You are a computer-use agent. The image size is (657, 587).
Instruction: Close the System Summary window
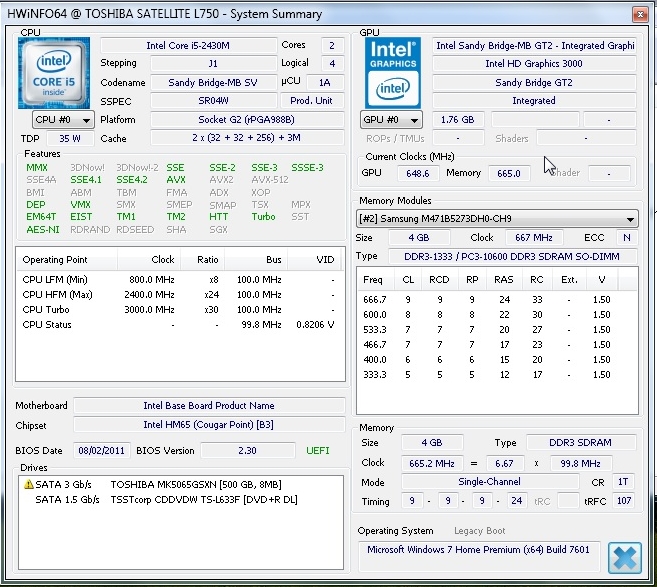pyautogui.click(x=640, y=15)
